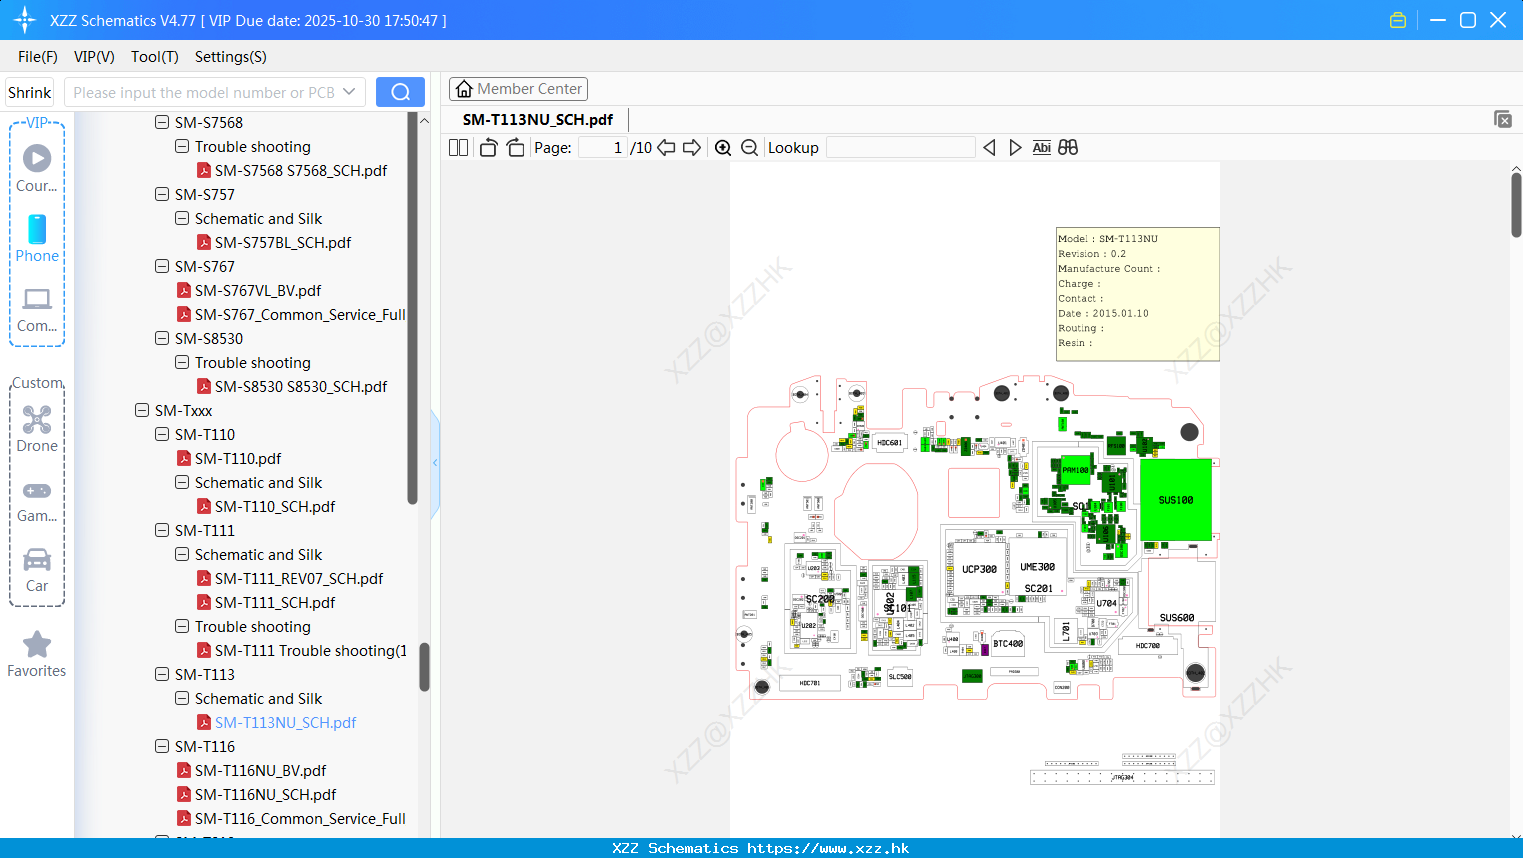Zoom in on the schematic
This screenshot has height=858, width=1523.
click(x=723, y=147)
